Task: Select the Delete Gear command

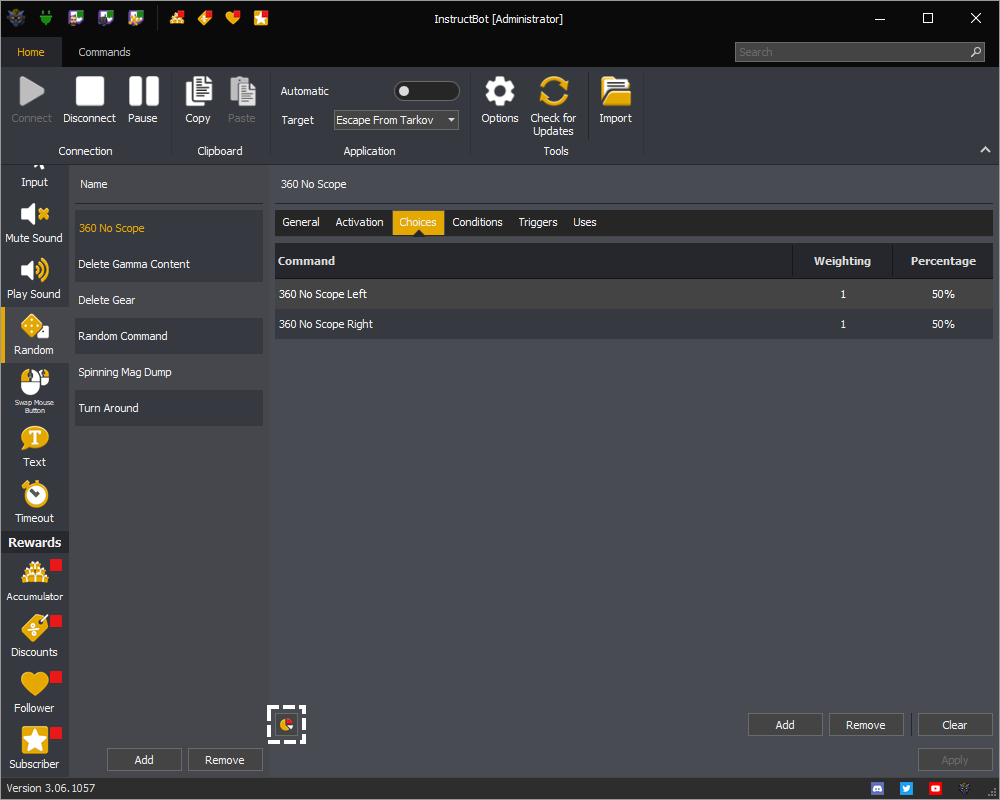Action: [x=168, y=300]
